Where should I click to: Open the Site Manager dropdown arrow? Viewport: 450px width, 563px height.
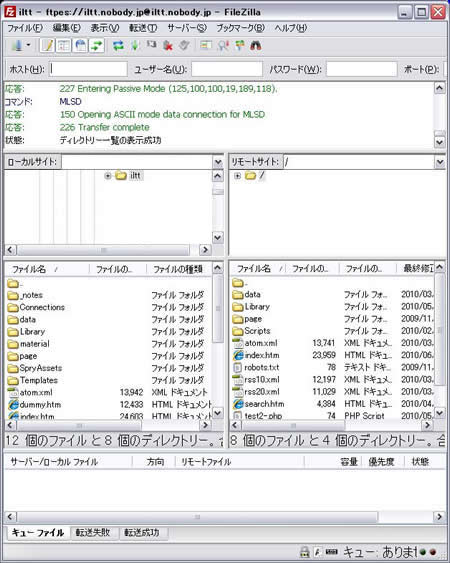pyautogui.click(x=28, y=46)
